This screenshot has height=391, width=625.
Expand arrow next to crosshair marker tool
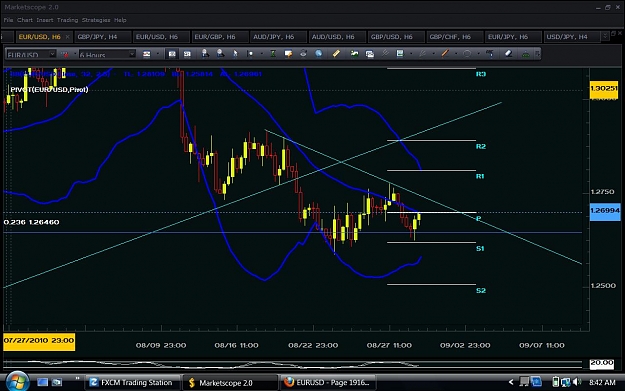[261, 54]
